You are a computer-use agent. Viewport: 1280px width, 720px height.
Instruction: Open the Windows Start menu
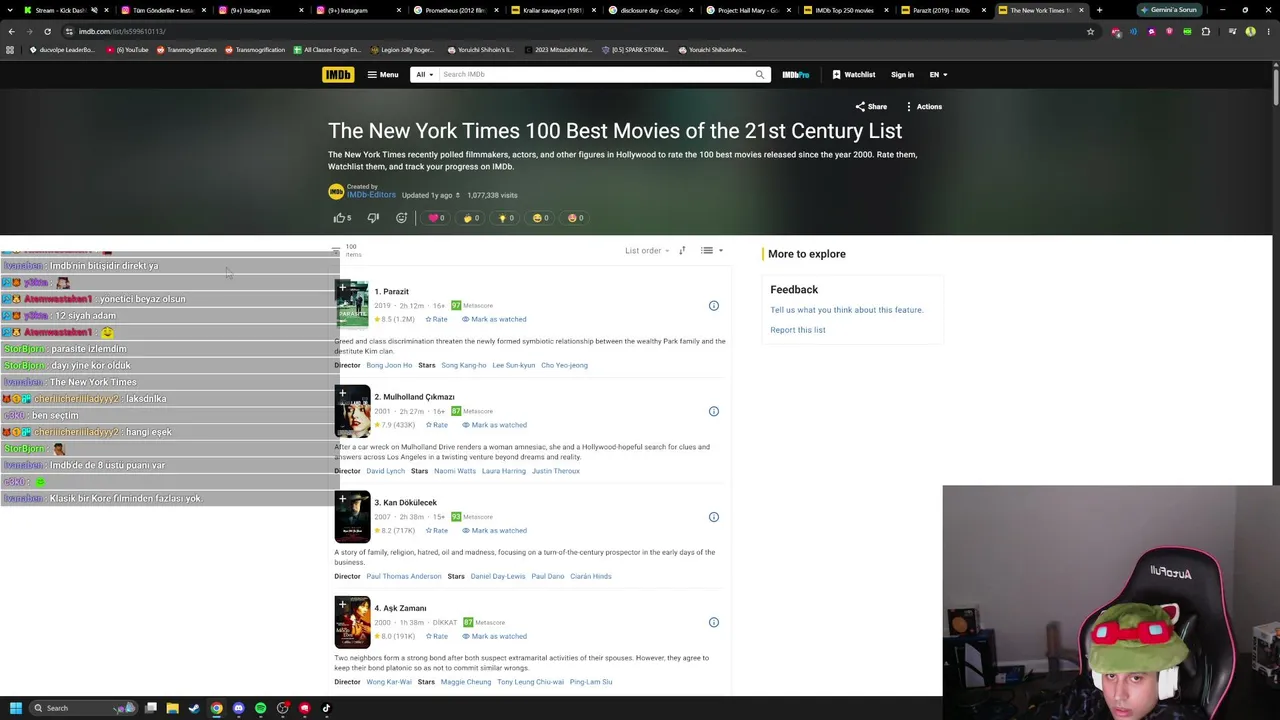point(15,708)
